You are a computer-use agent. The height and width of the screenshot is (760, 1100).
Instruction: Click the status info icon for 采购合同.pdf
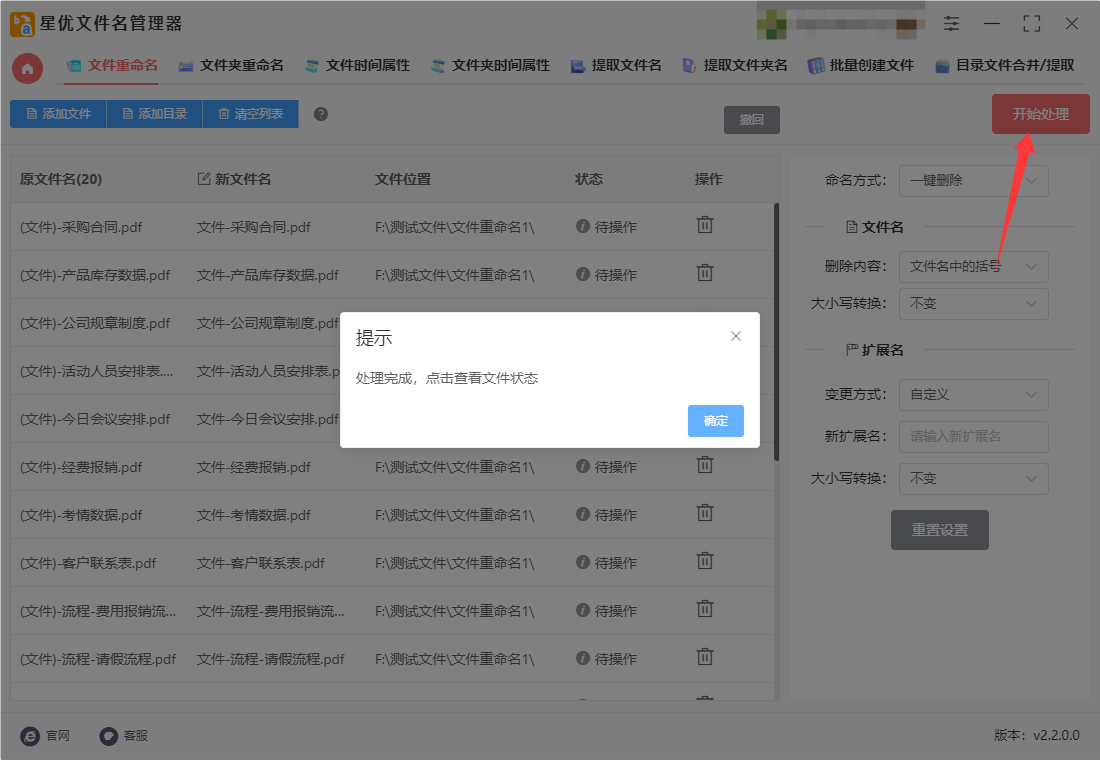pos(582,226)
